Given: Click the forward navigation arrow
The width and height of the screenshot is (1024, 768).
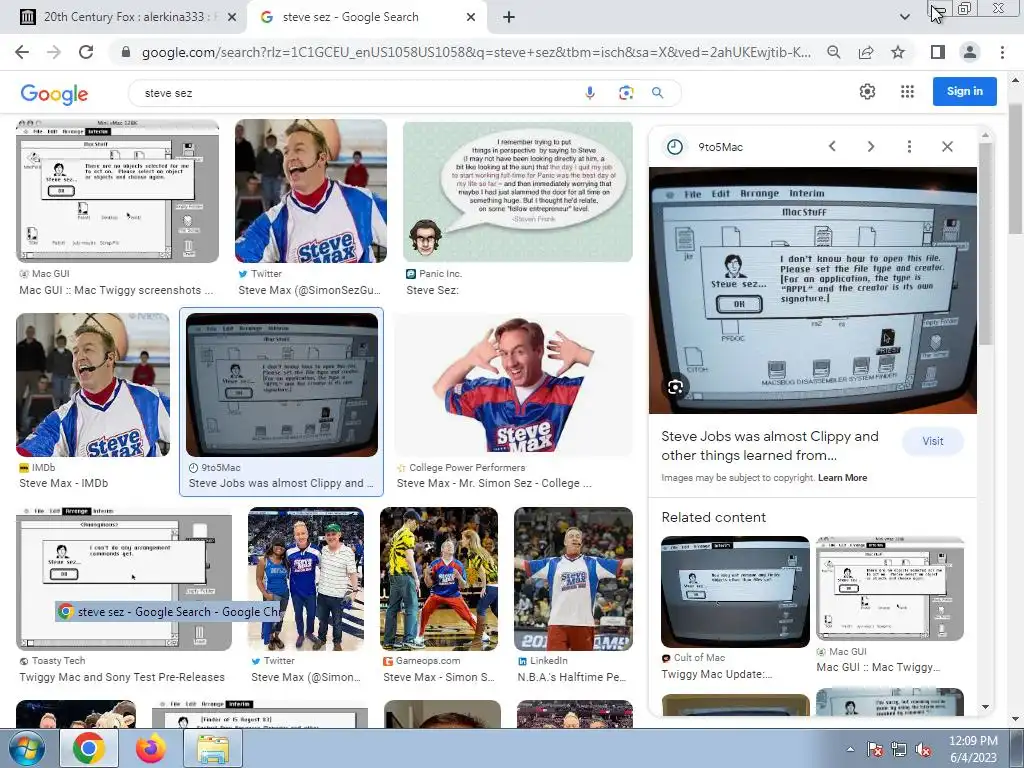Looking at the screenshot, I should pyautogui.click(x=54, y=52).
